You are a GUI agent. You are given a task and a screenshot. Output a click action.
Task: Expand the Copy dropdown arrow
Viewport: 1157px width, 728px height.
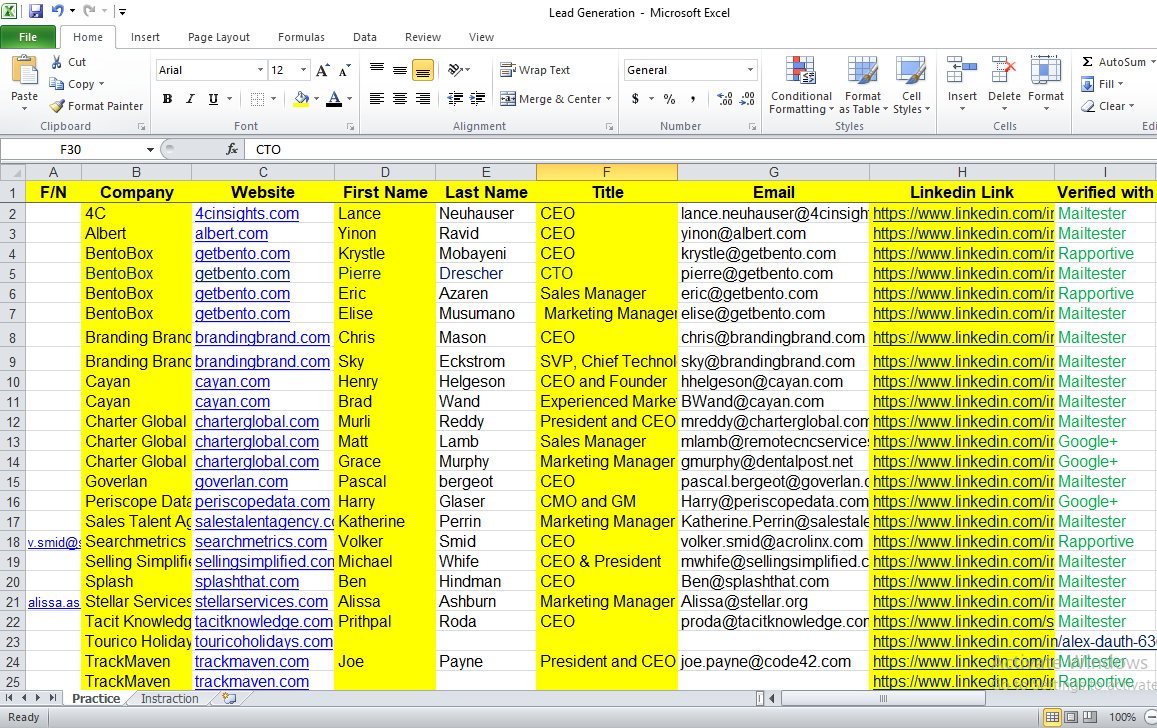101,84
